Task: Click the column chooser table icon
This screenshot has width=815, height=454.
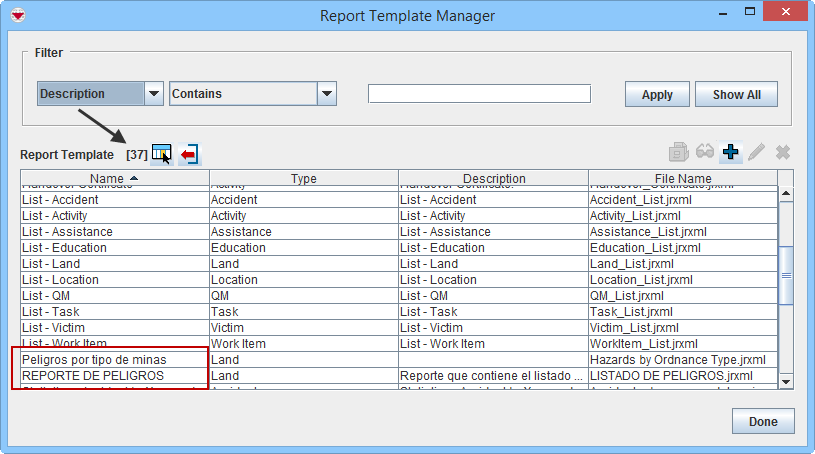Action: pyautogui.click(x=161, y=154)
